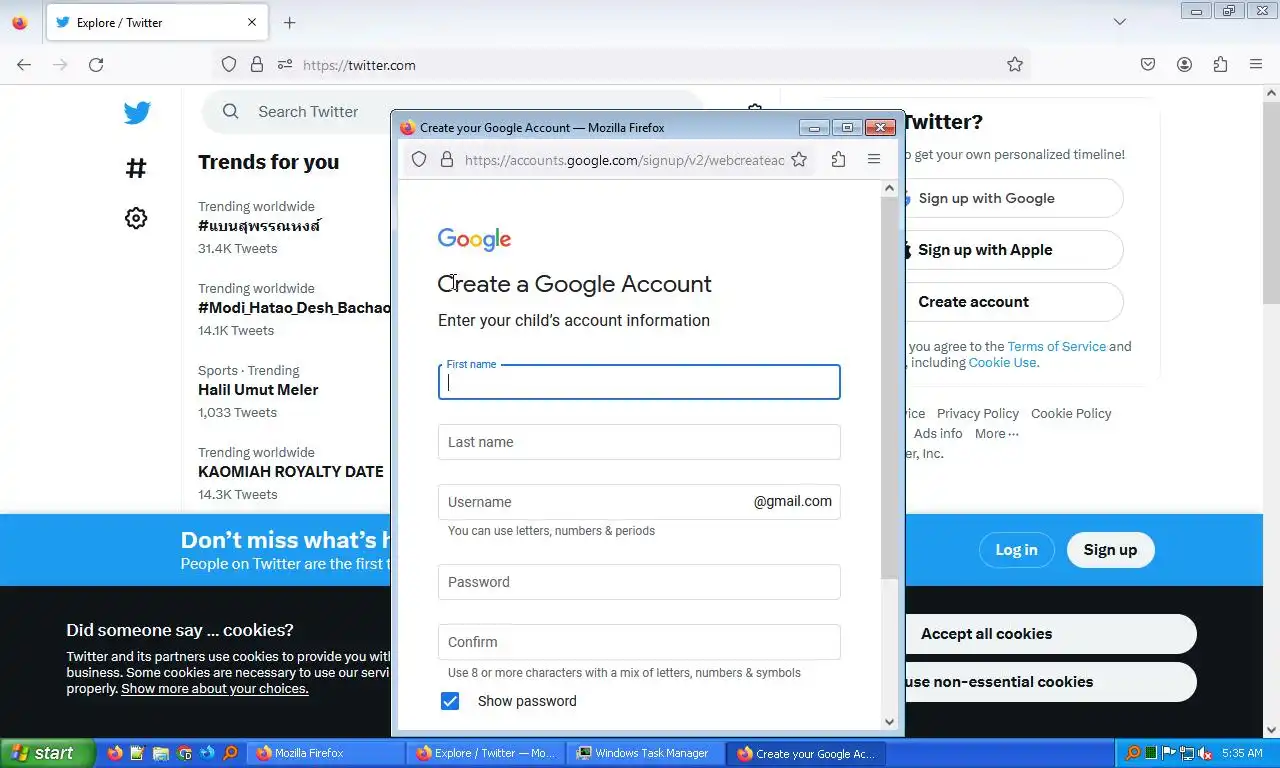This screenshot has width=1280, height=768.
Task: Open the #Modi_Hatao_Desh_Bachao trend
Action: click(x=294, y=308)
